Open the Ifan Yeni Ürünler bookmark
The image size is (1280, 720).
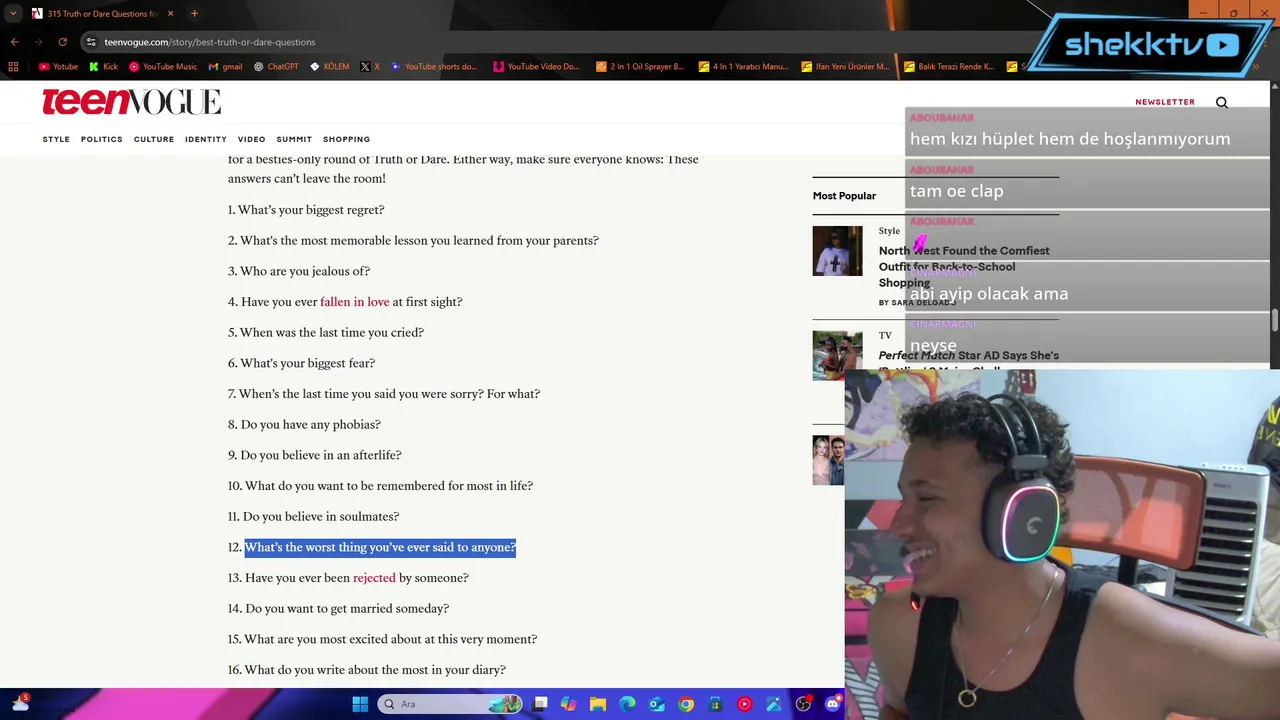point(846,67)
